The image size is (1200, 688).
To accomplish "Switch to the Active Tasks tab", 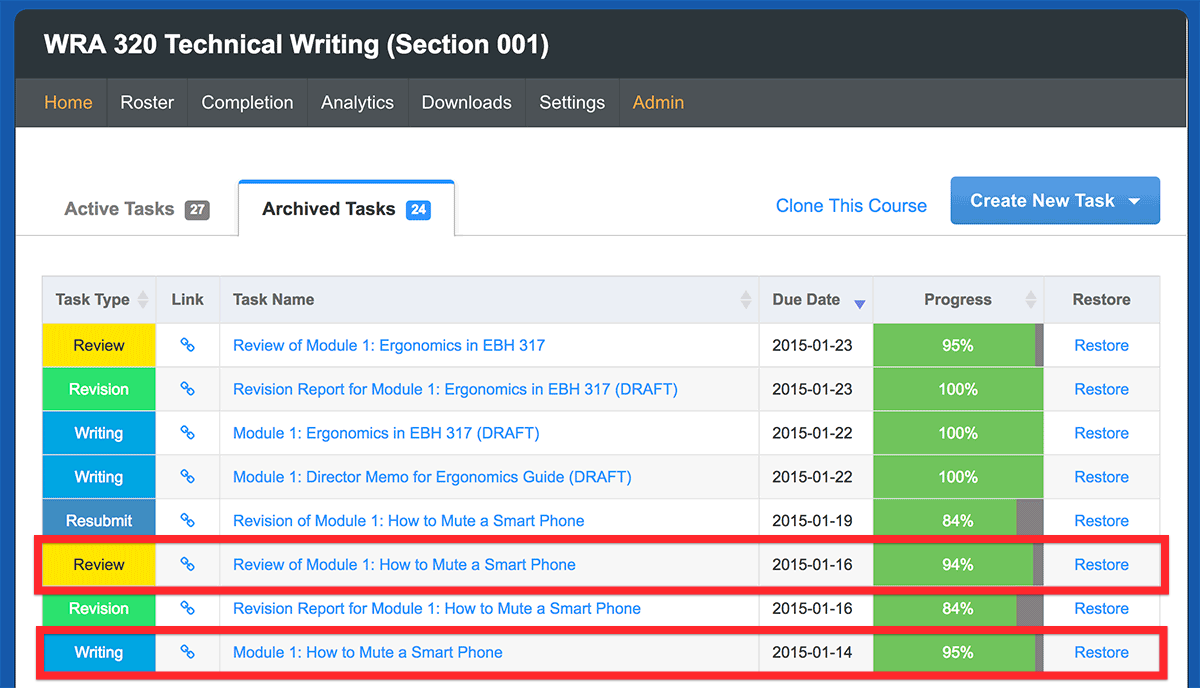I will pyautogui.click(x=137, y=209).
